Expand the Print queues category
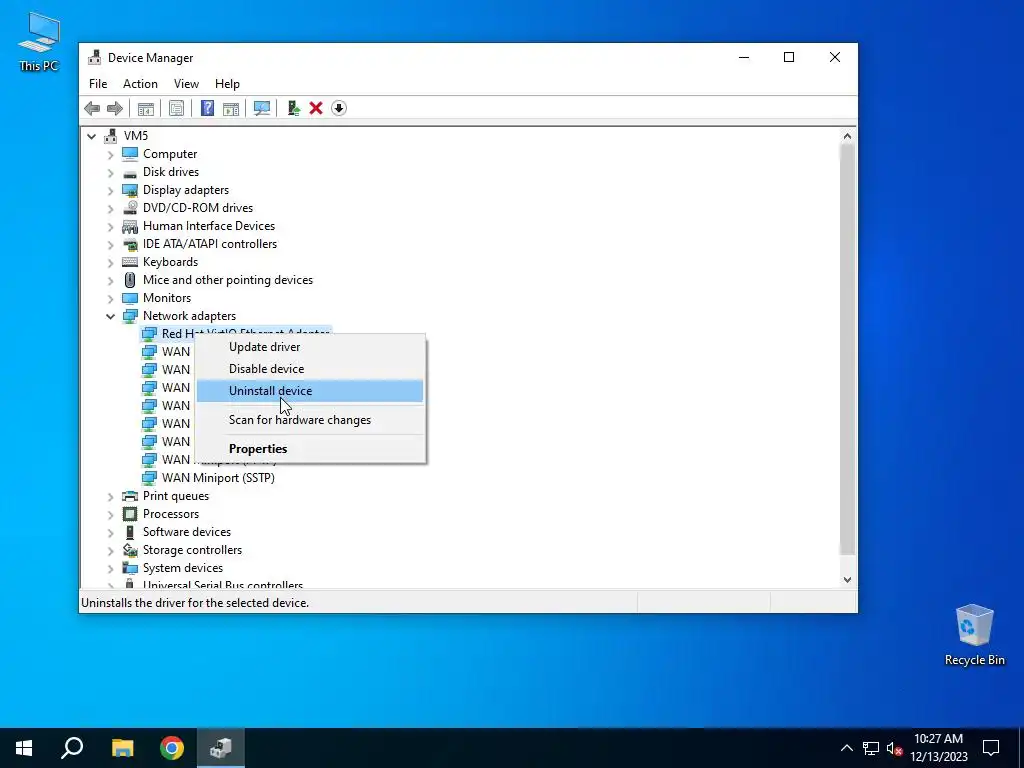This screenshot has height=768, width=1024. click(x=110, y=496)
